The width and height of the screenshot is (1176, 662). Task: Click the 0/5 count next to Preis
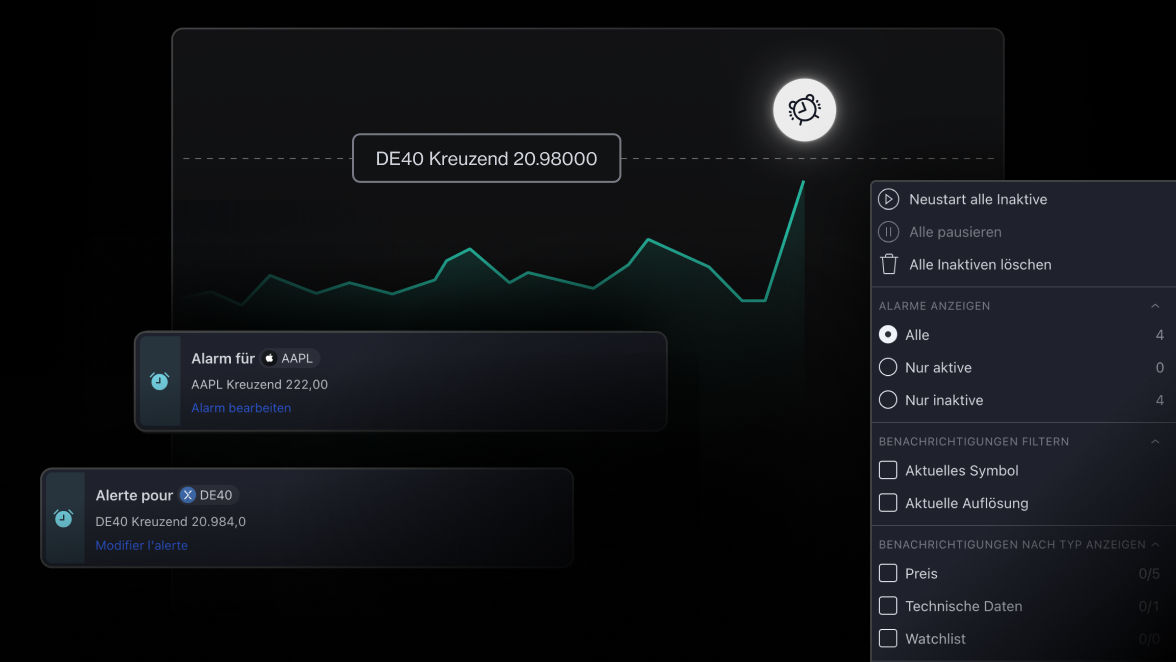pos(1149,574)
